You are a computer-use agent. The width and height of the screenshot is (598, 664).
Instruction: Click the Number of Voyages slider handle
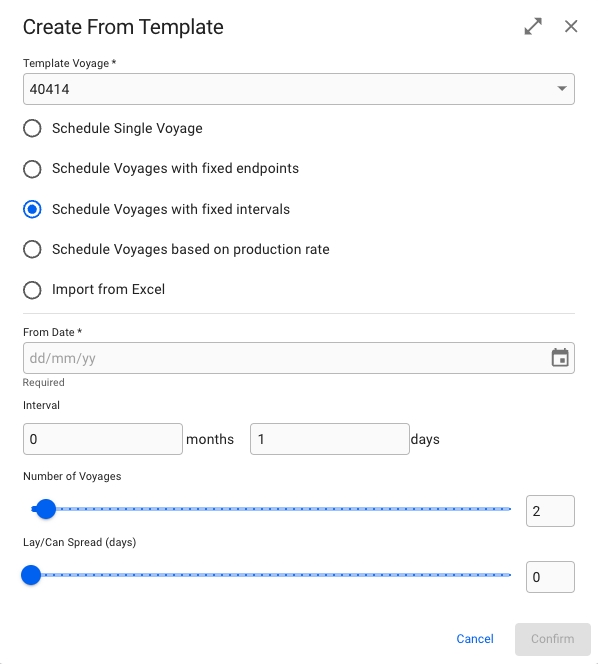pyautogui.click(x=46, y=509)
